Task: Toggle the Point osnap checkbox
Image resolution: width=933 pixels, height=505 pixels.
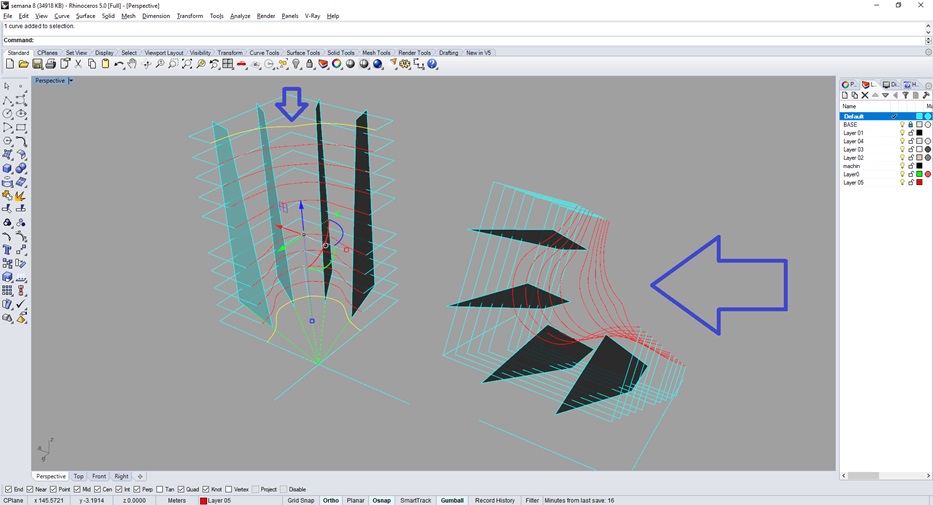Action: coord(54,490)
